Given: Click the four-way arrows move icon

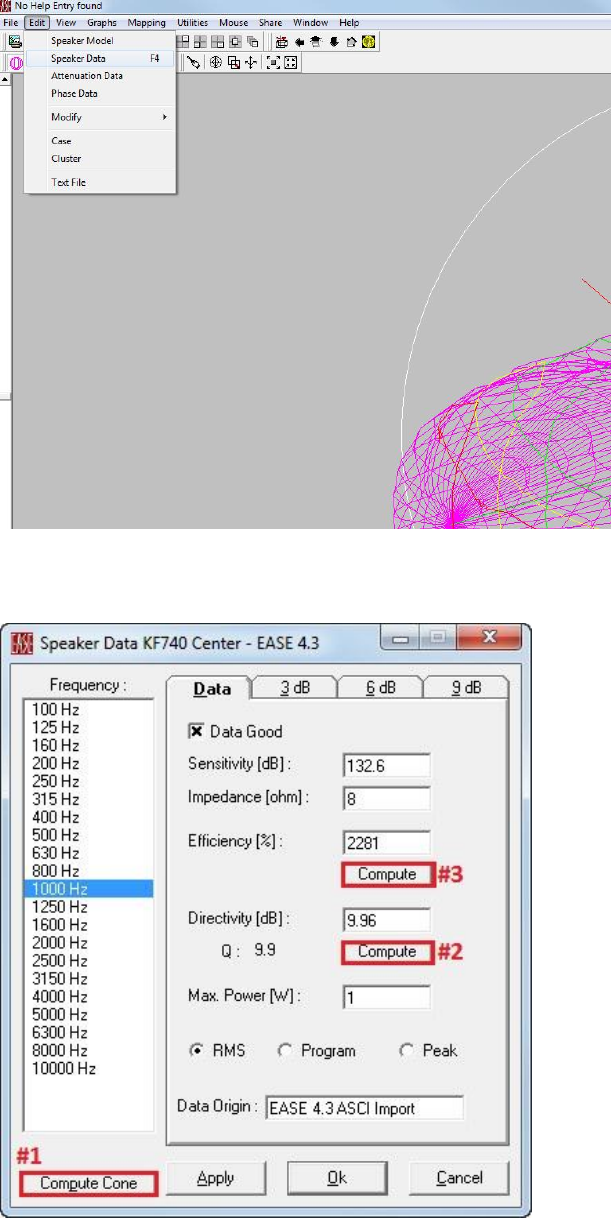Looking at the screenshot, I should [x=251, y=61].
